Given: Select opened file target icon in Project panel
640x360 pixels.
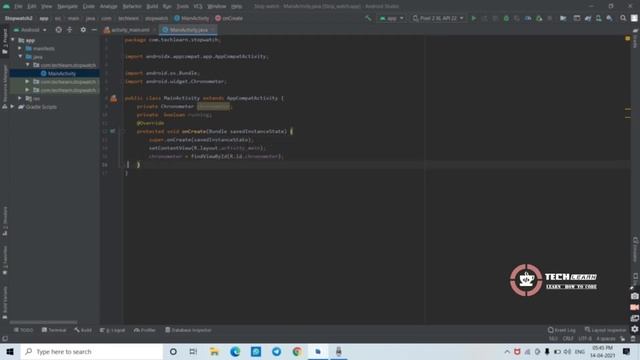Looking at the screenshot, I should 58,30.
